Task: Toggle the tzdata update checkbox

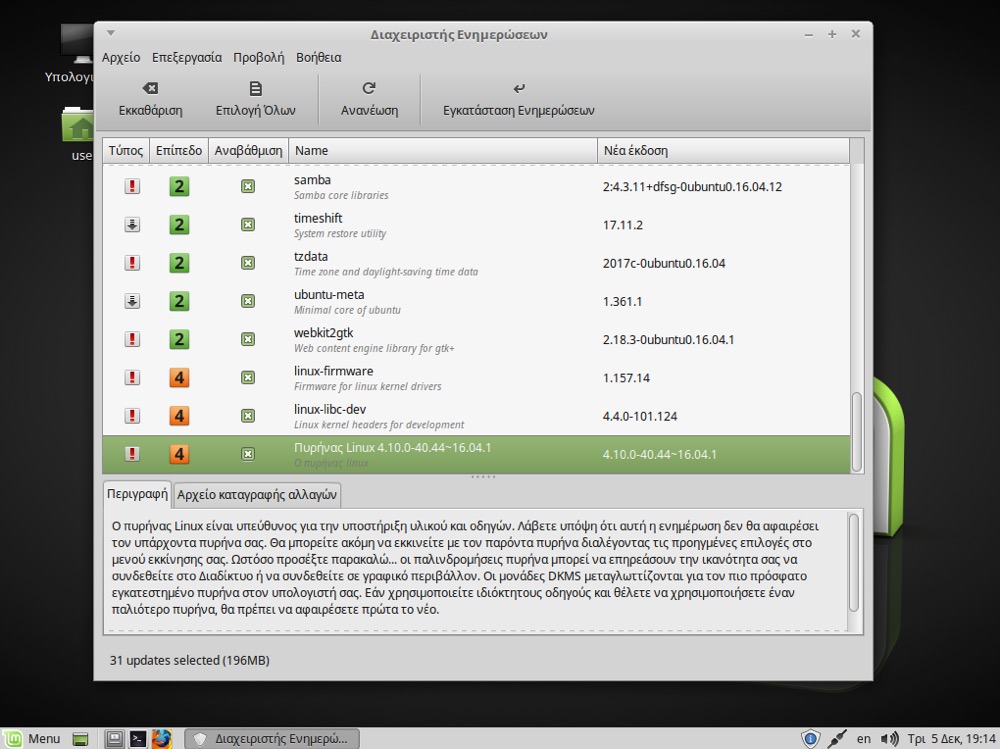Action: tap(248, 263)
